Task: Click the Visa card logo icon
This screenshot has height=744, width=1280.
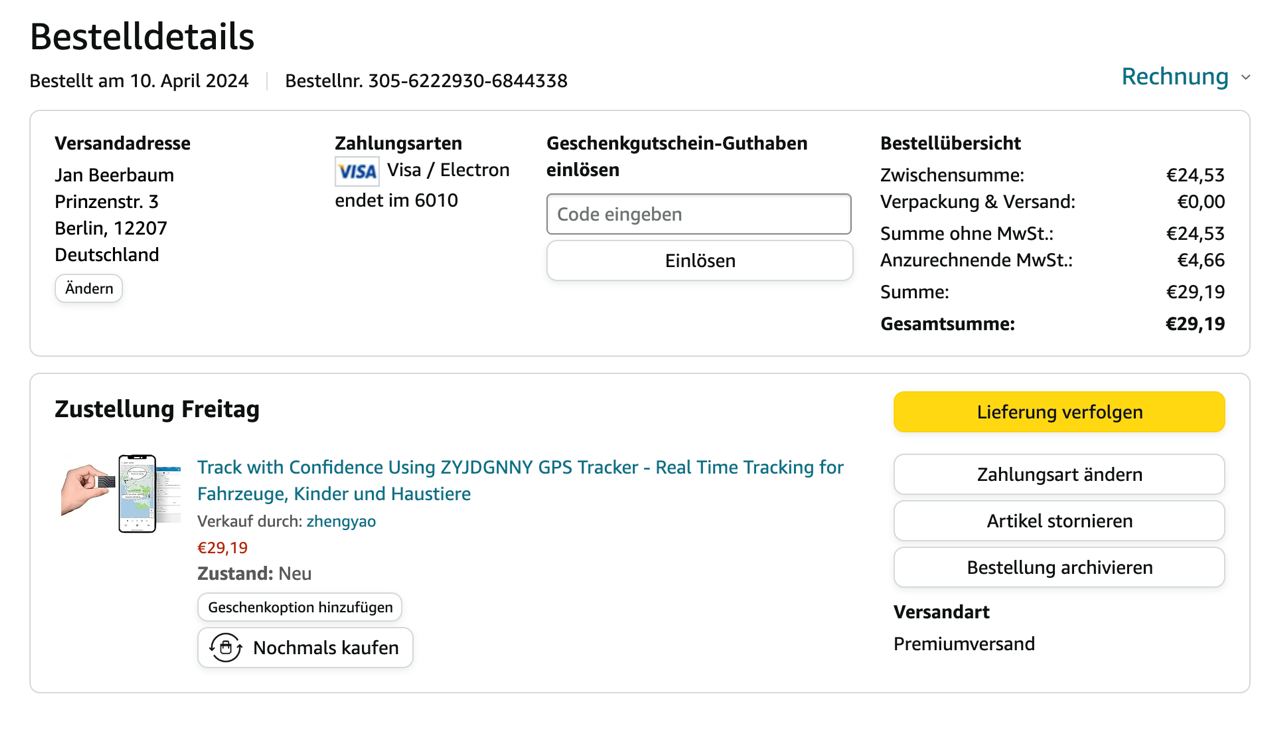Action: pos(357,171)
